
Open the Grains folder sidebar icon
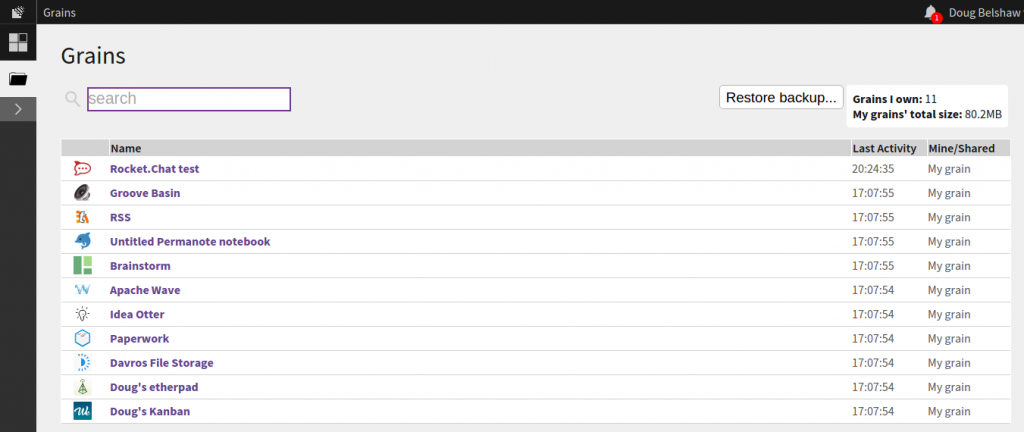[x=18, y=78]
